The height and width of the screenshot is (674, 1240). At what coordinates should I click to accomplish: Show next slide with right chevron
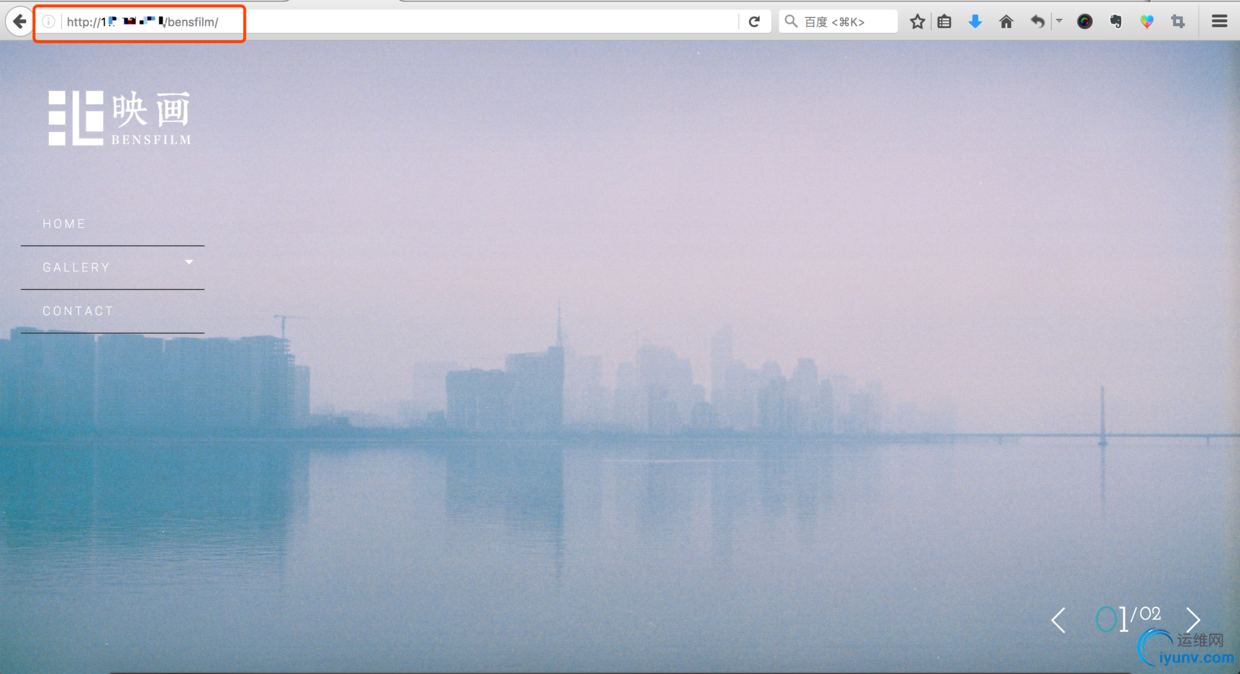pyautogui.click(x=1193, y=620)
